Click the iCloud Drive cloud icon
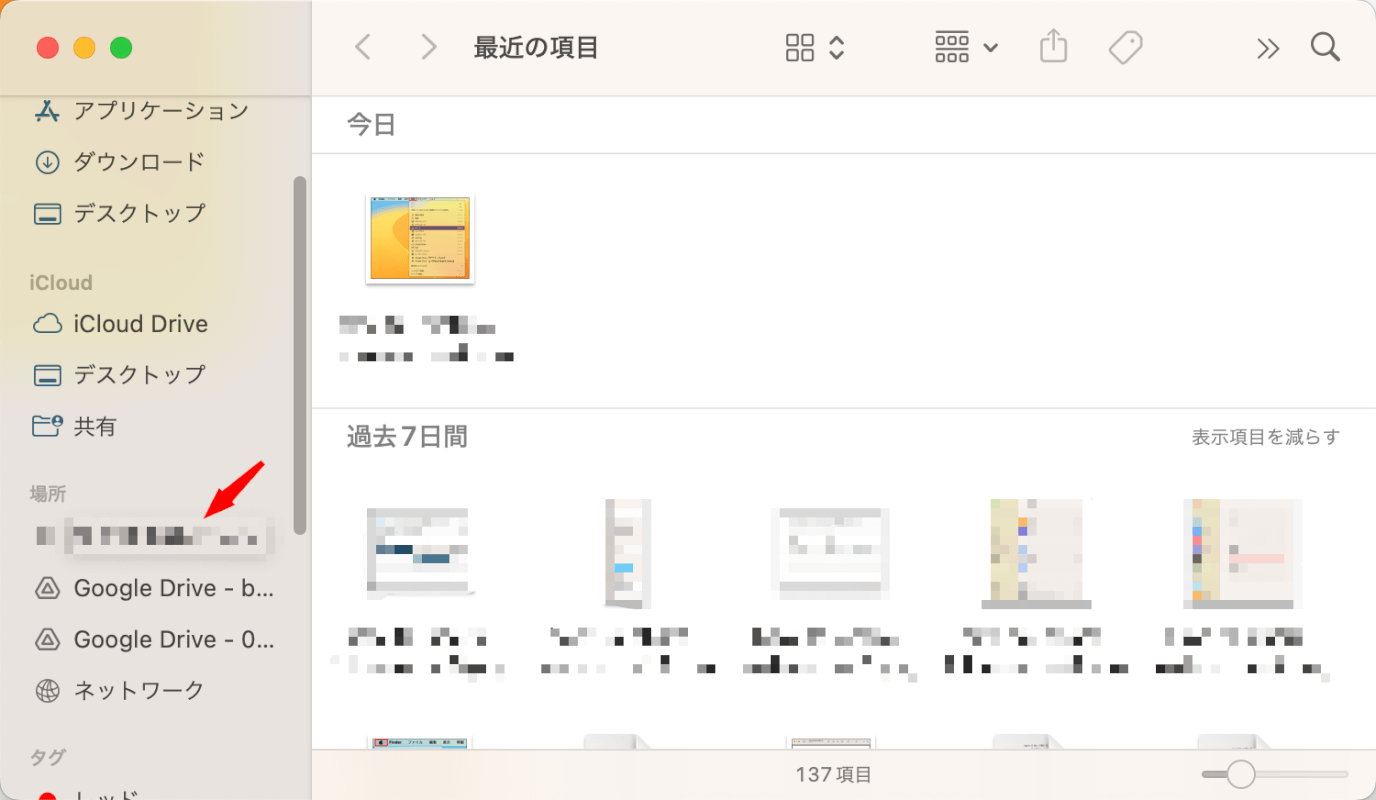1376x800 pixels. click(x=47, y=324)
